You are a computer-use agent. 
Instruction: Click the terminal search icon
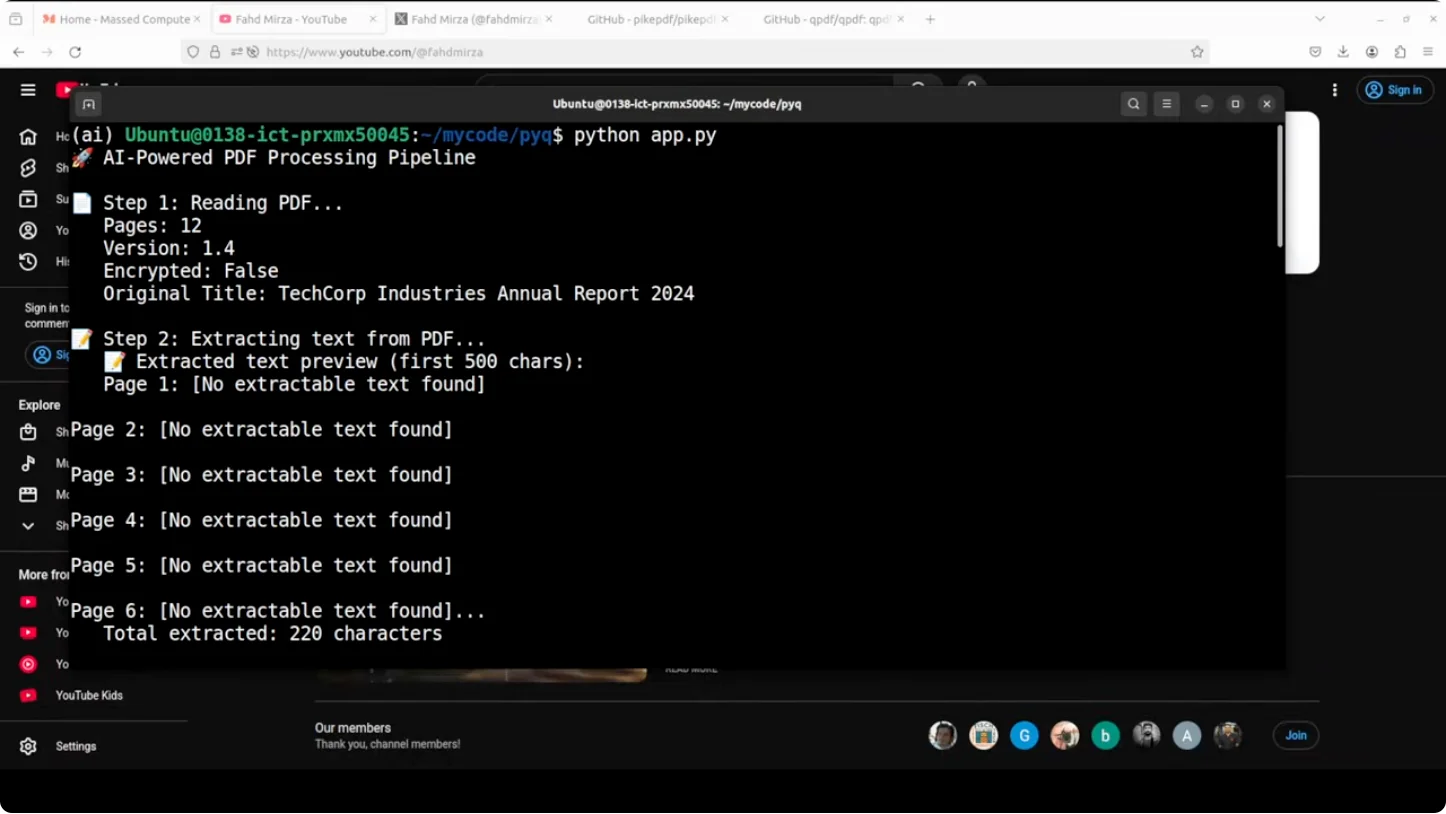pos(1133,104)
